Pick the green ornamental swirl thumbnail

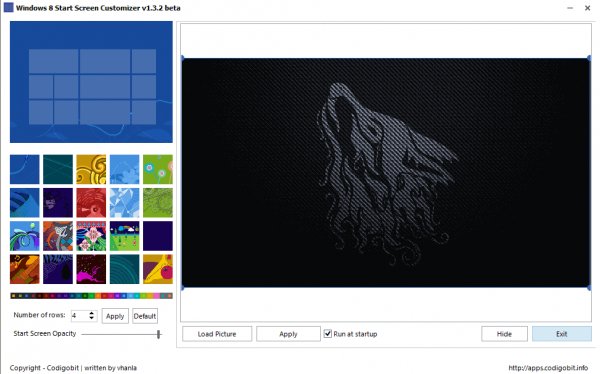158,203
